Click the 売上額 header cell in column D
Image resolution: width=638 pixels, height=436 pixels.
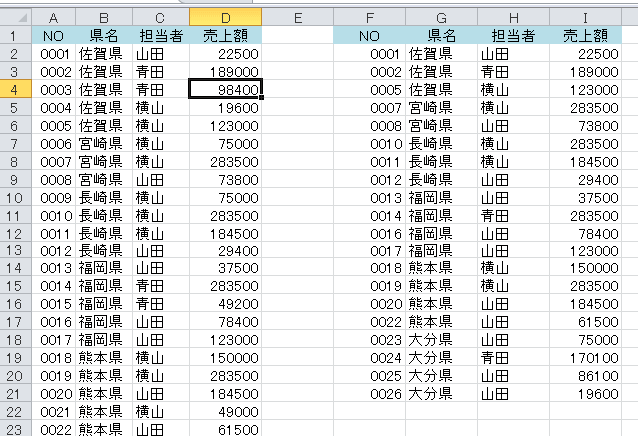225,35
